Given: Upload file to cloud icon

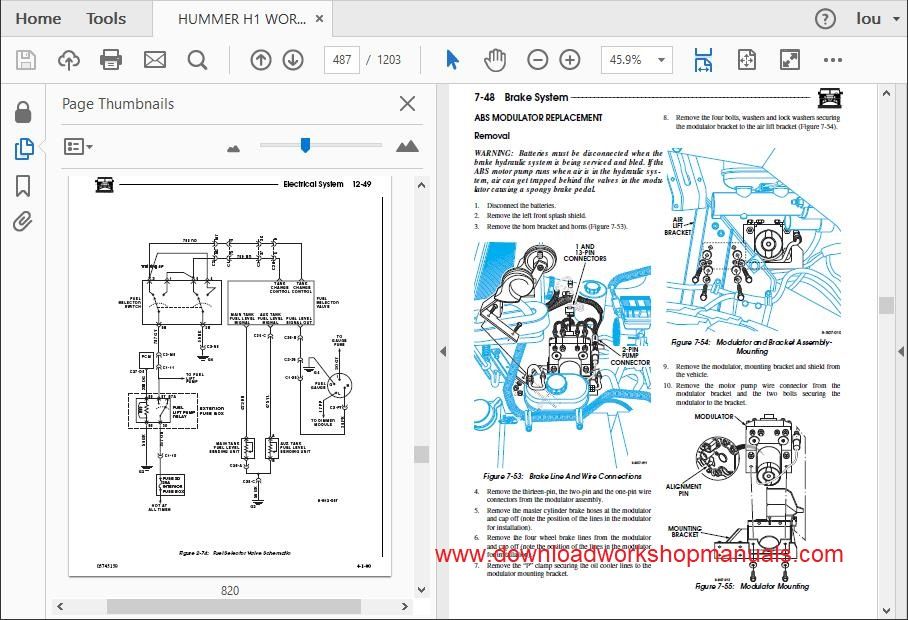Looking at the screenshot, I should [69, 60].
